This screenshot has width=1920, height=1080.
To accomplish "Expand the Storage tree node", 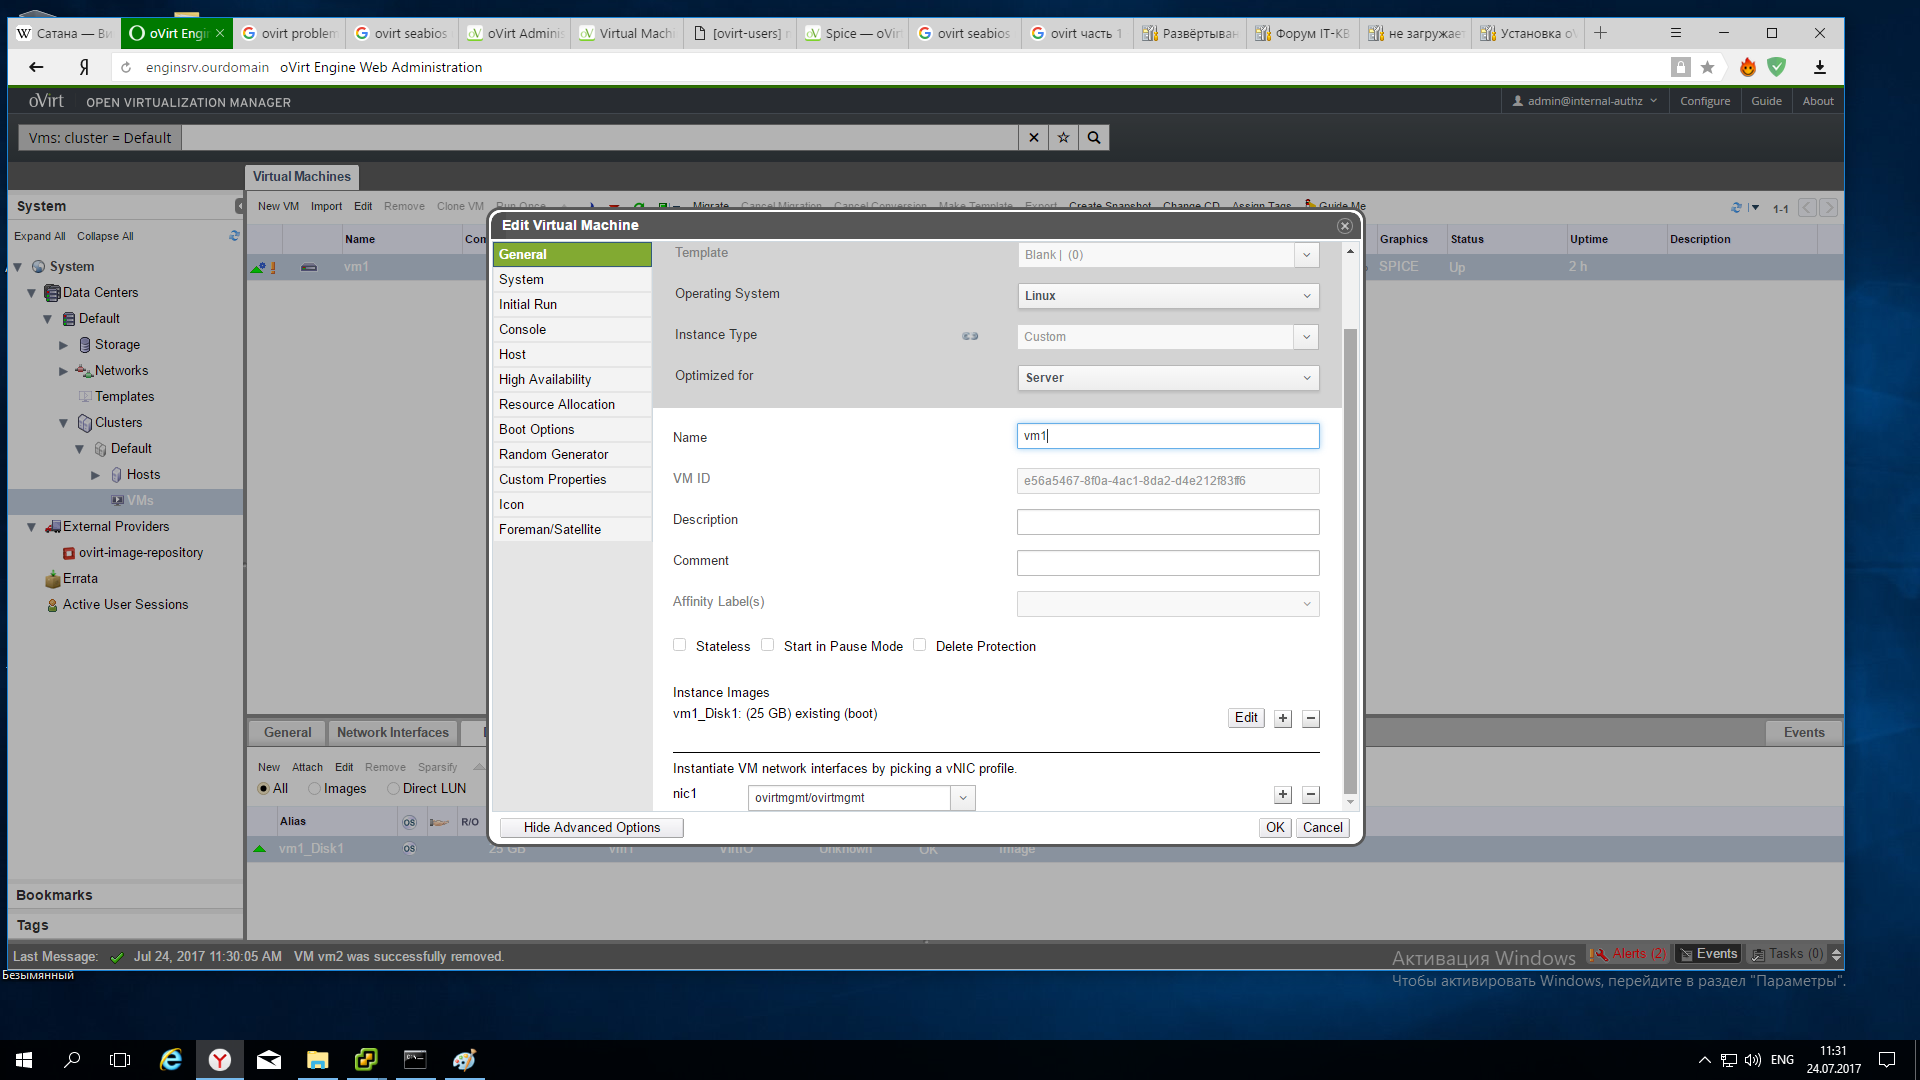I will pyautogui.click(x=63, y=345).
